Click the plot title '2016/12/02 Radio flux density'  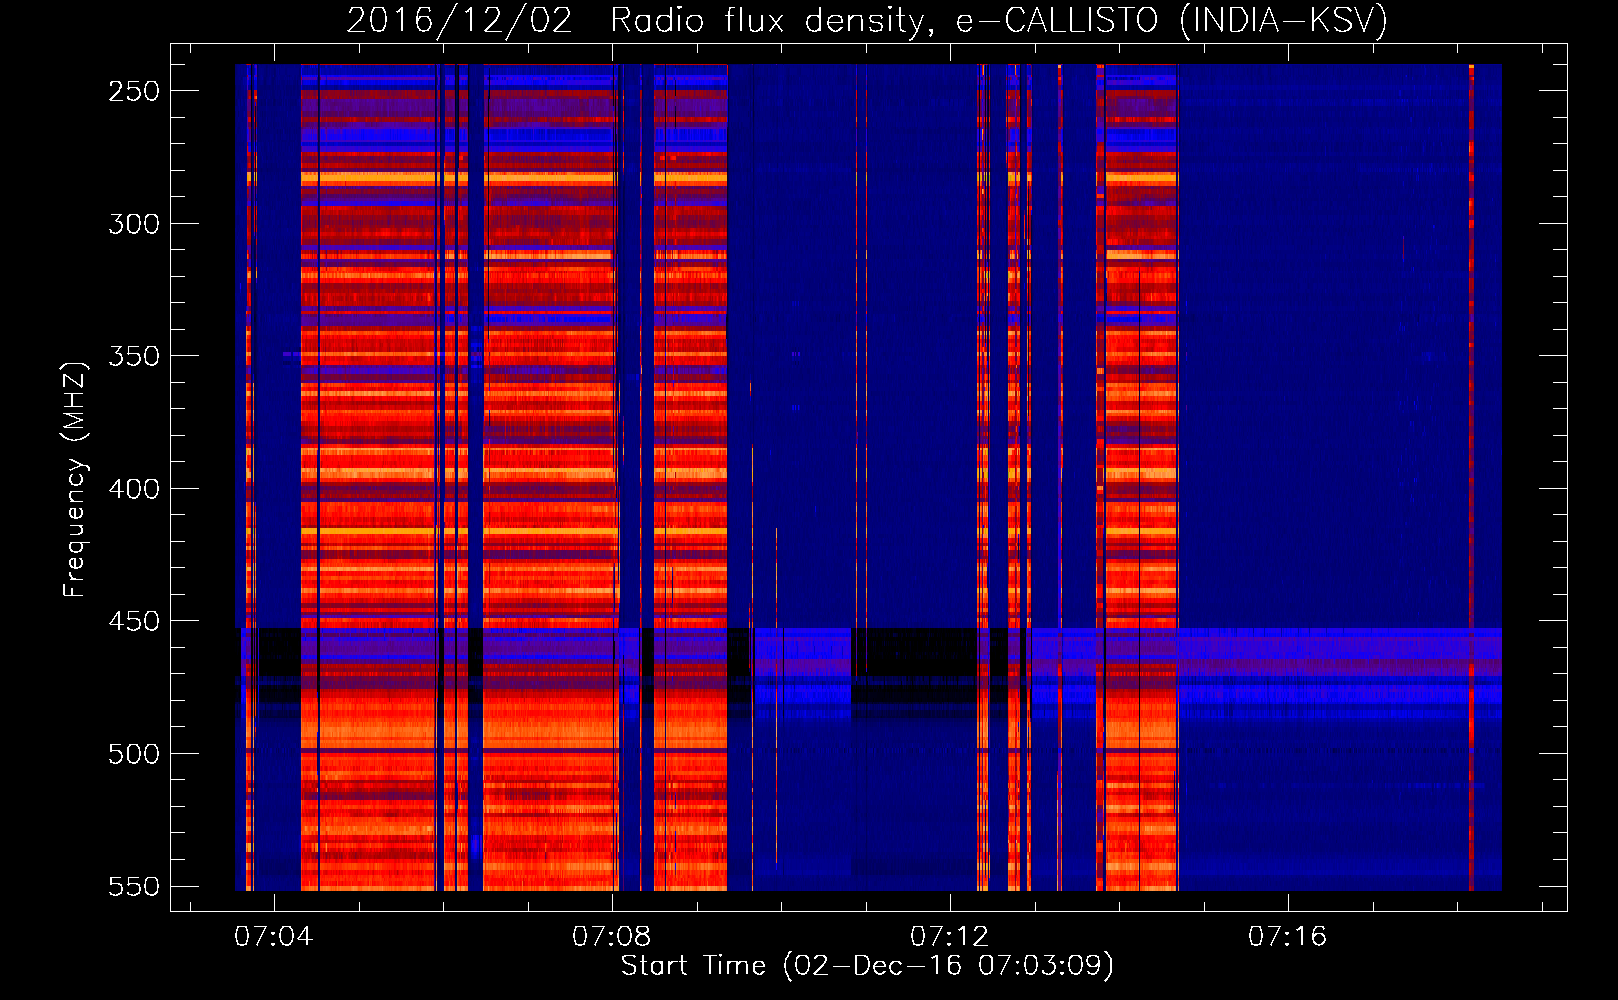[x=867, y=21]
